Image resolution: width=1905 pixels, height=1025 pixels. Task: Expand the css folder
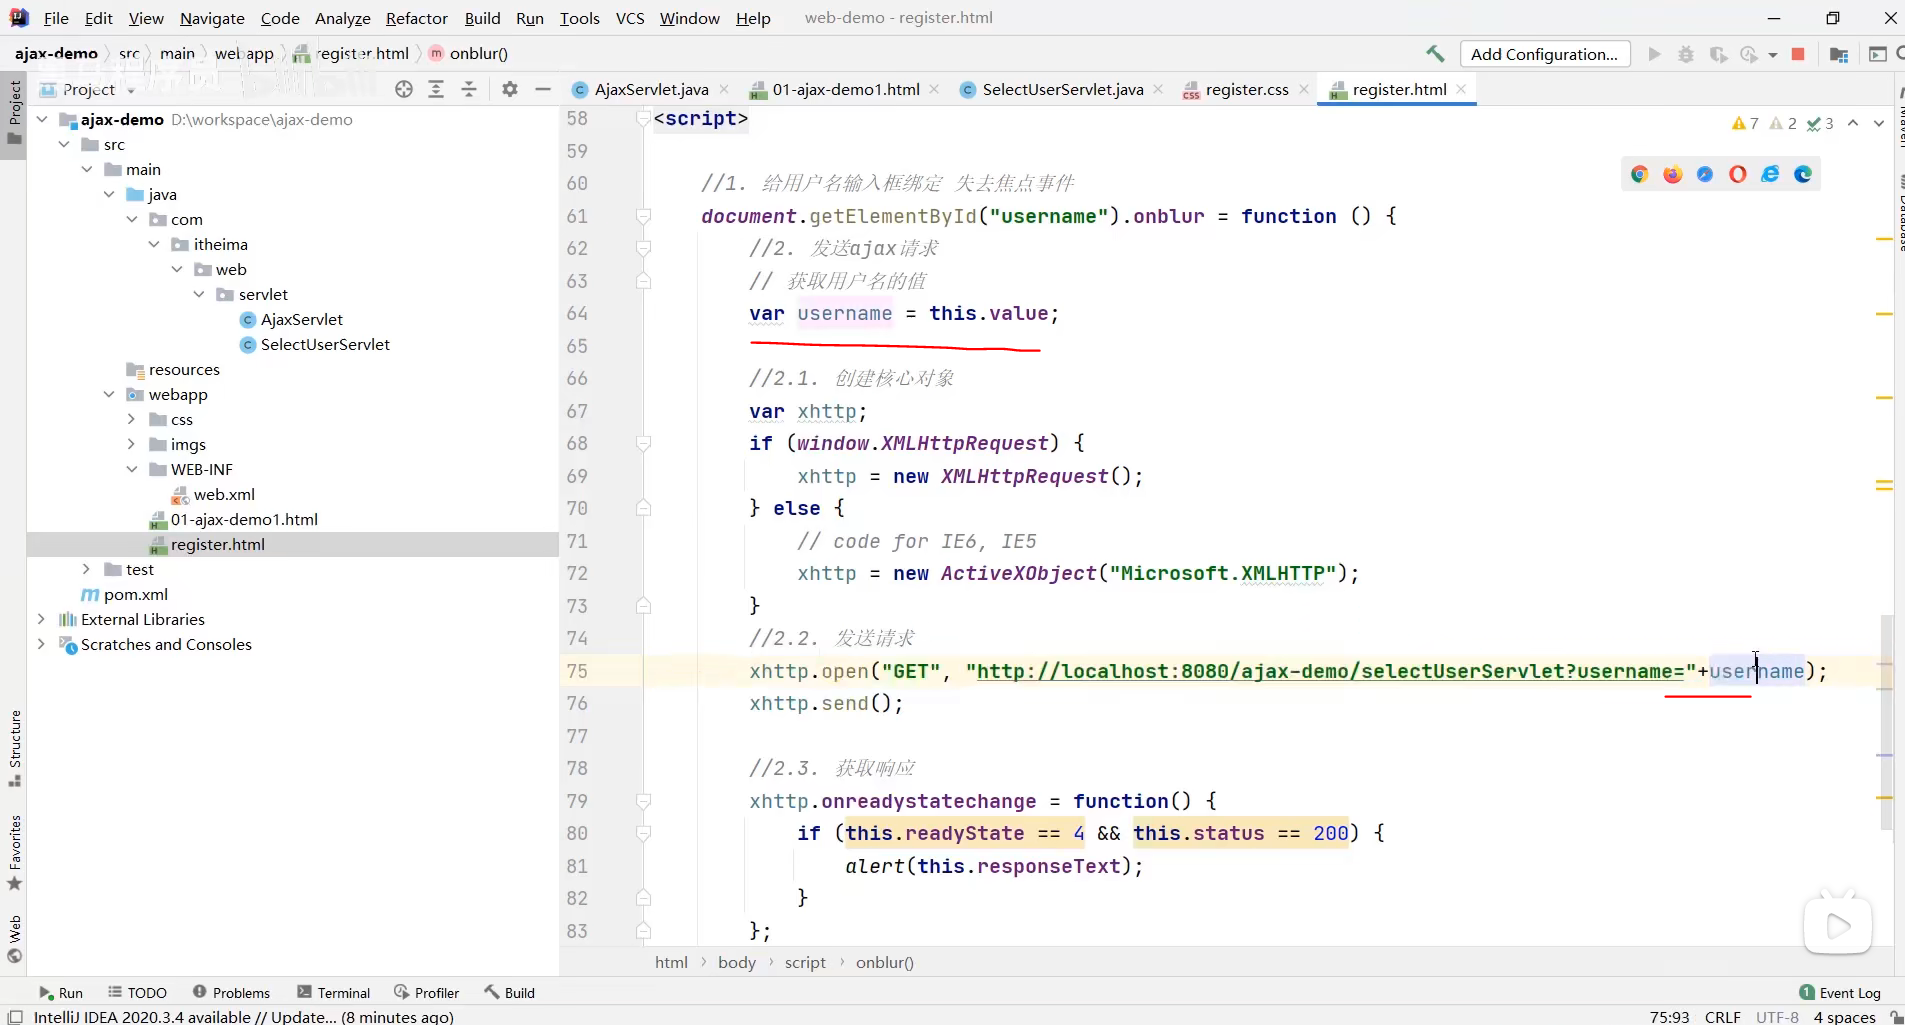coord(131,419)
